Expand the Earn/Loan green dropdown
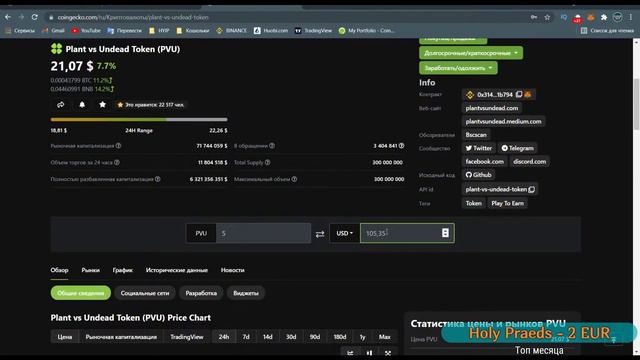This screenshot has height=360, width=640. (x=458, y=68)
